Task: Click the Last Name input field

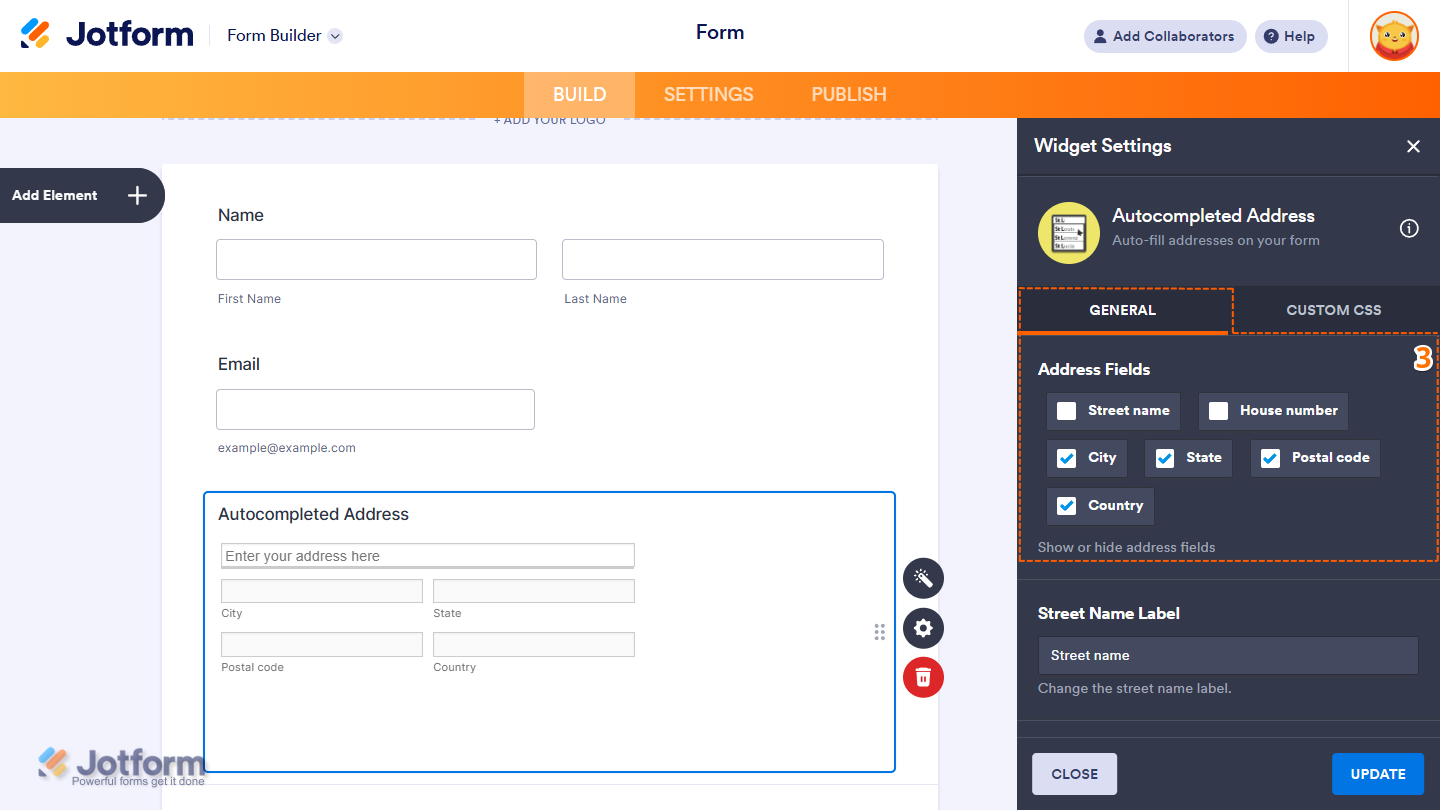Action: point(723,259)
